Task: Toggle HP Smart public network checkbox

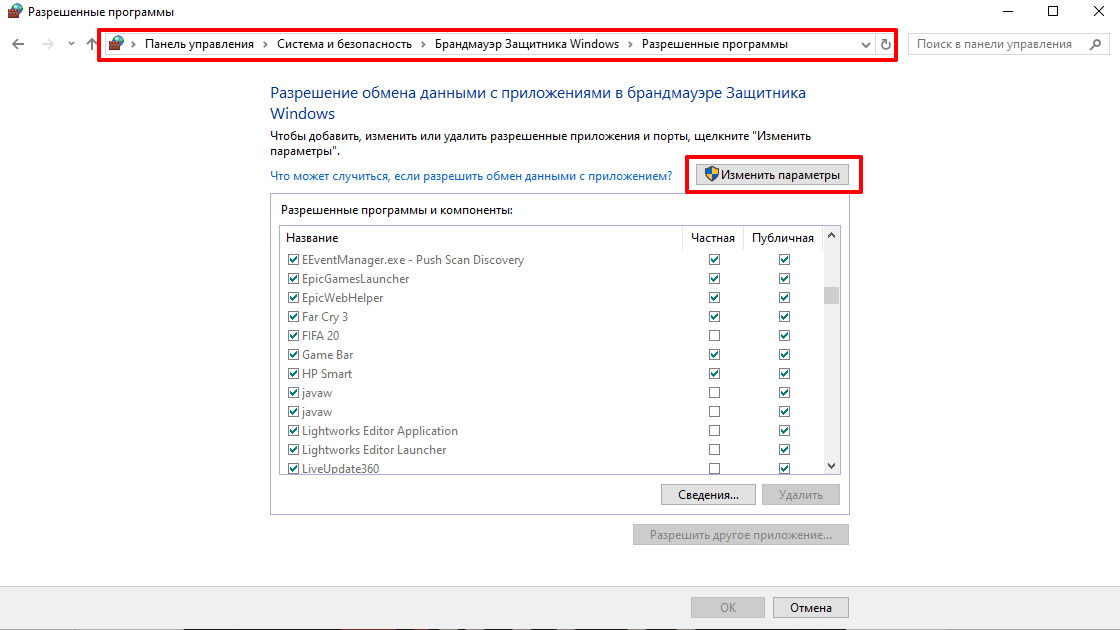Action: (x=784, y=374)
